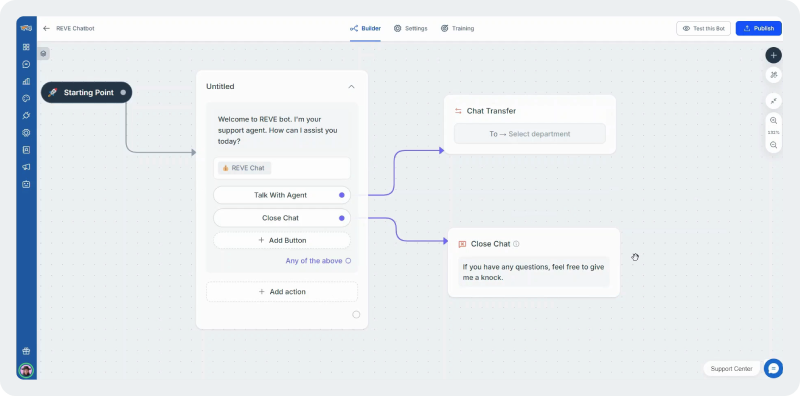Viewport: 800px width, 396px height.
Task: Click the small layers icon on canvas corner
Action: pyautogui.click(x=43, y=53)
